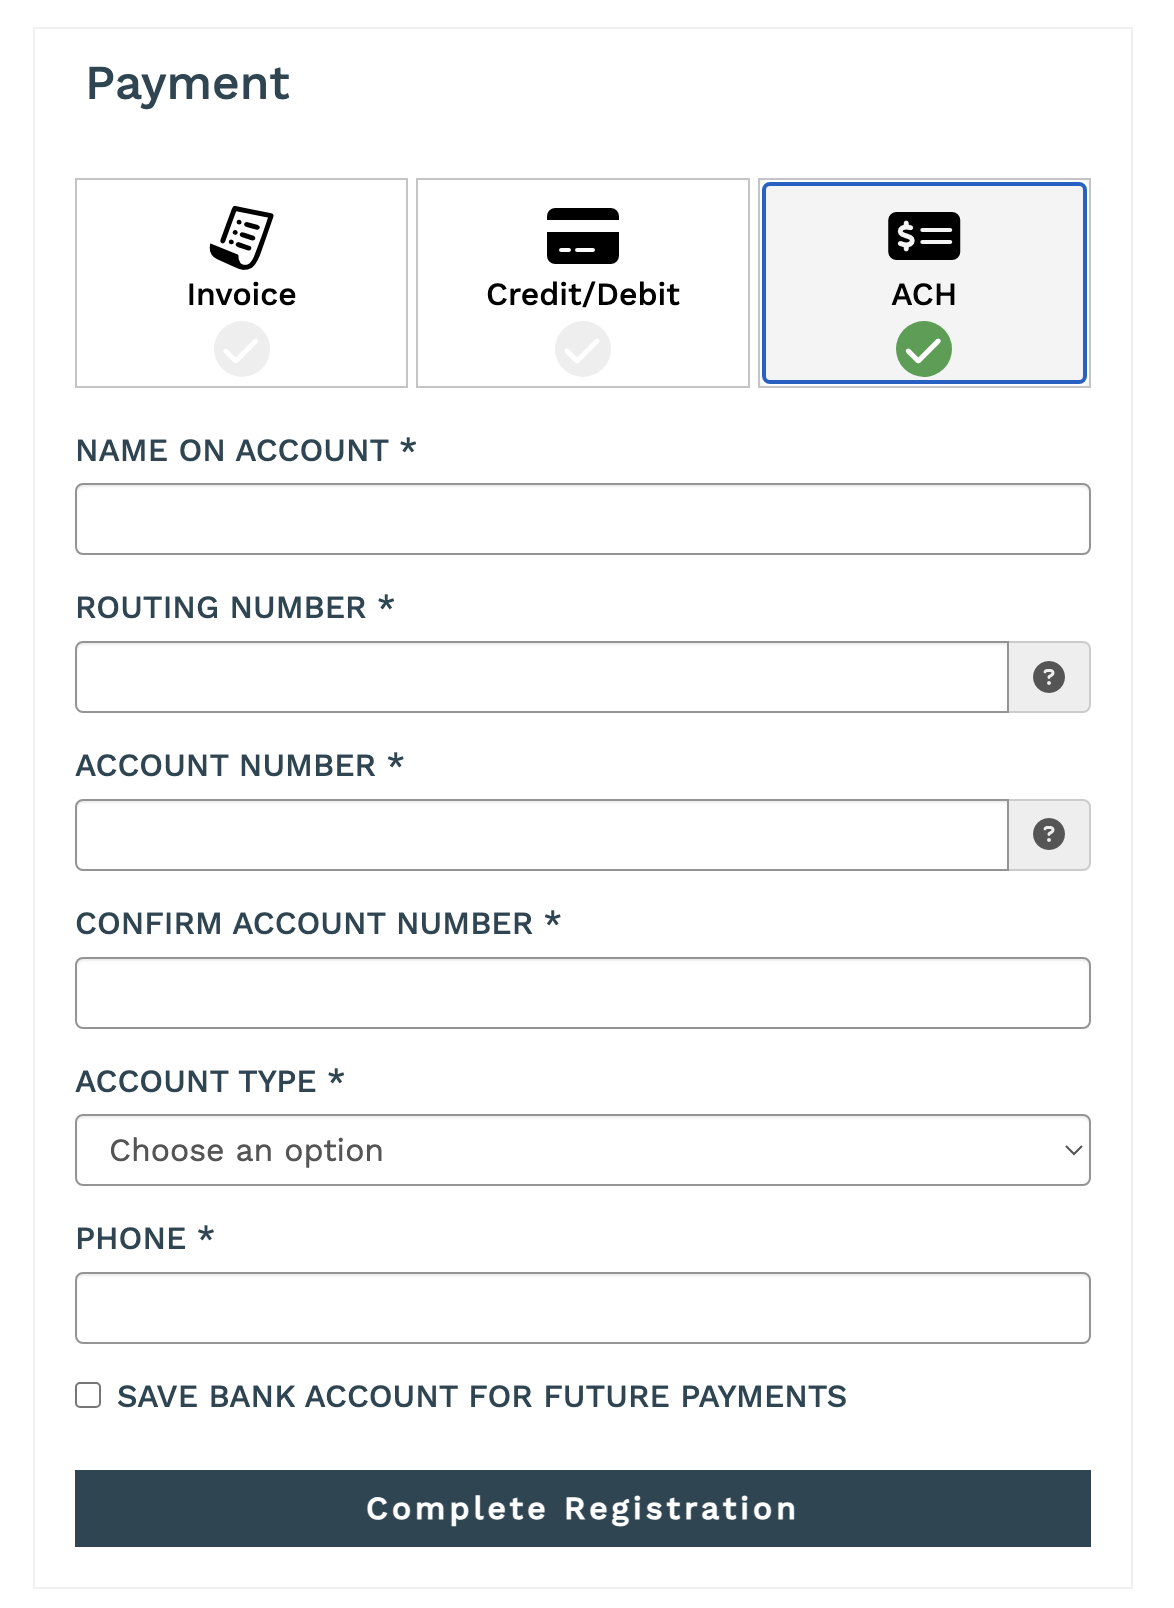Click into the Routing Number input

coord(541,677)
